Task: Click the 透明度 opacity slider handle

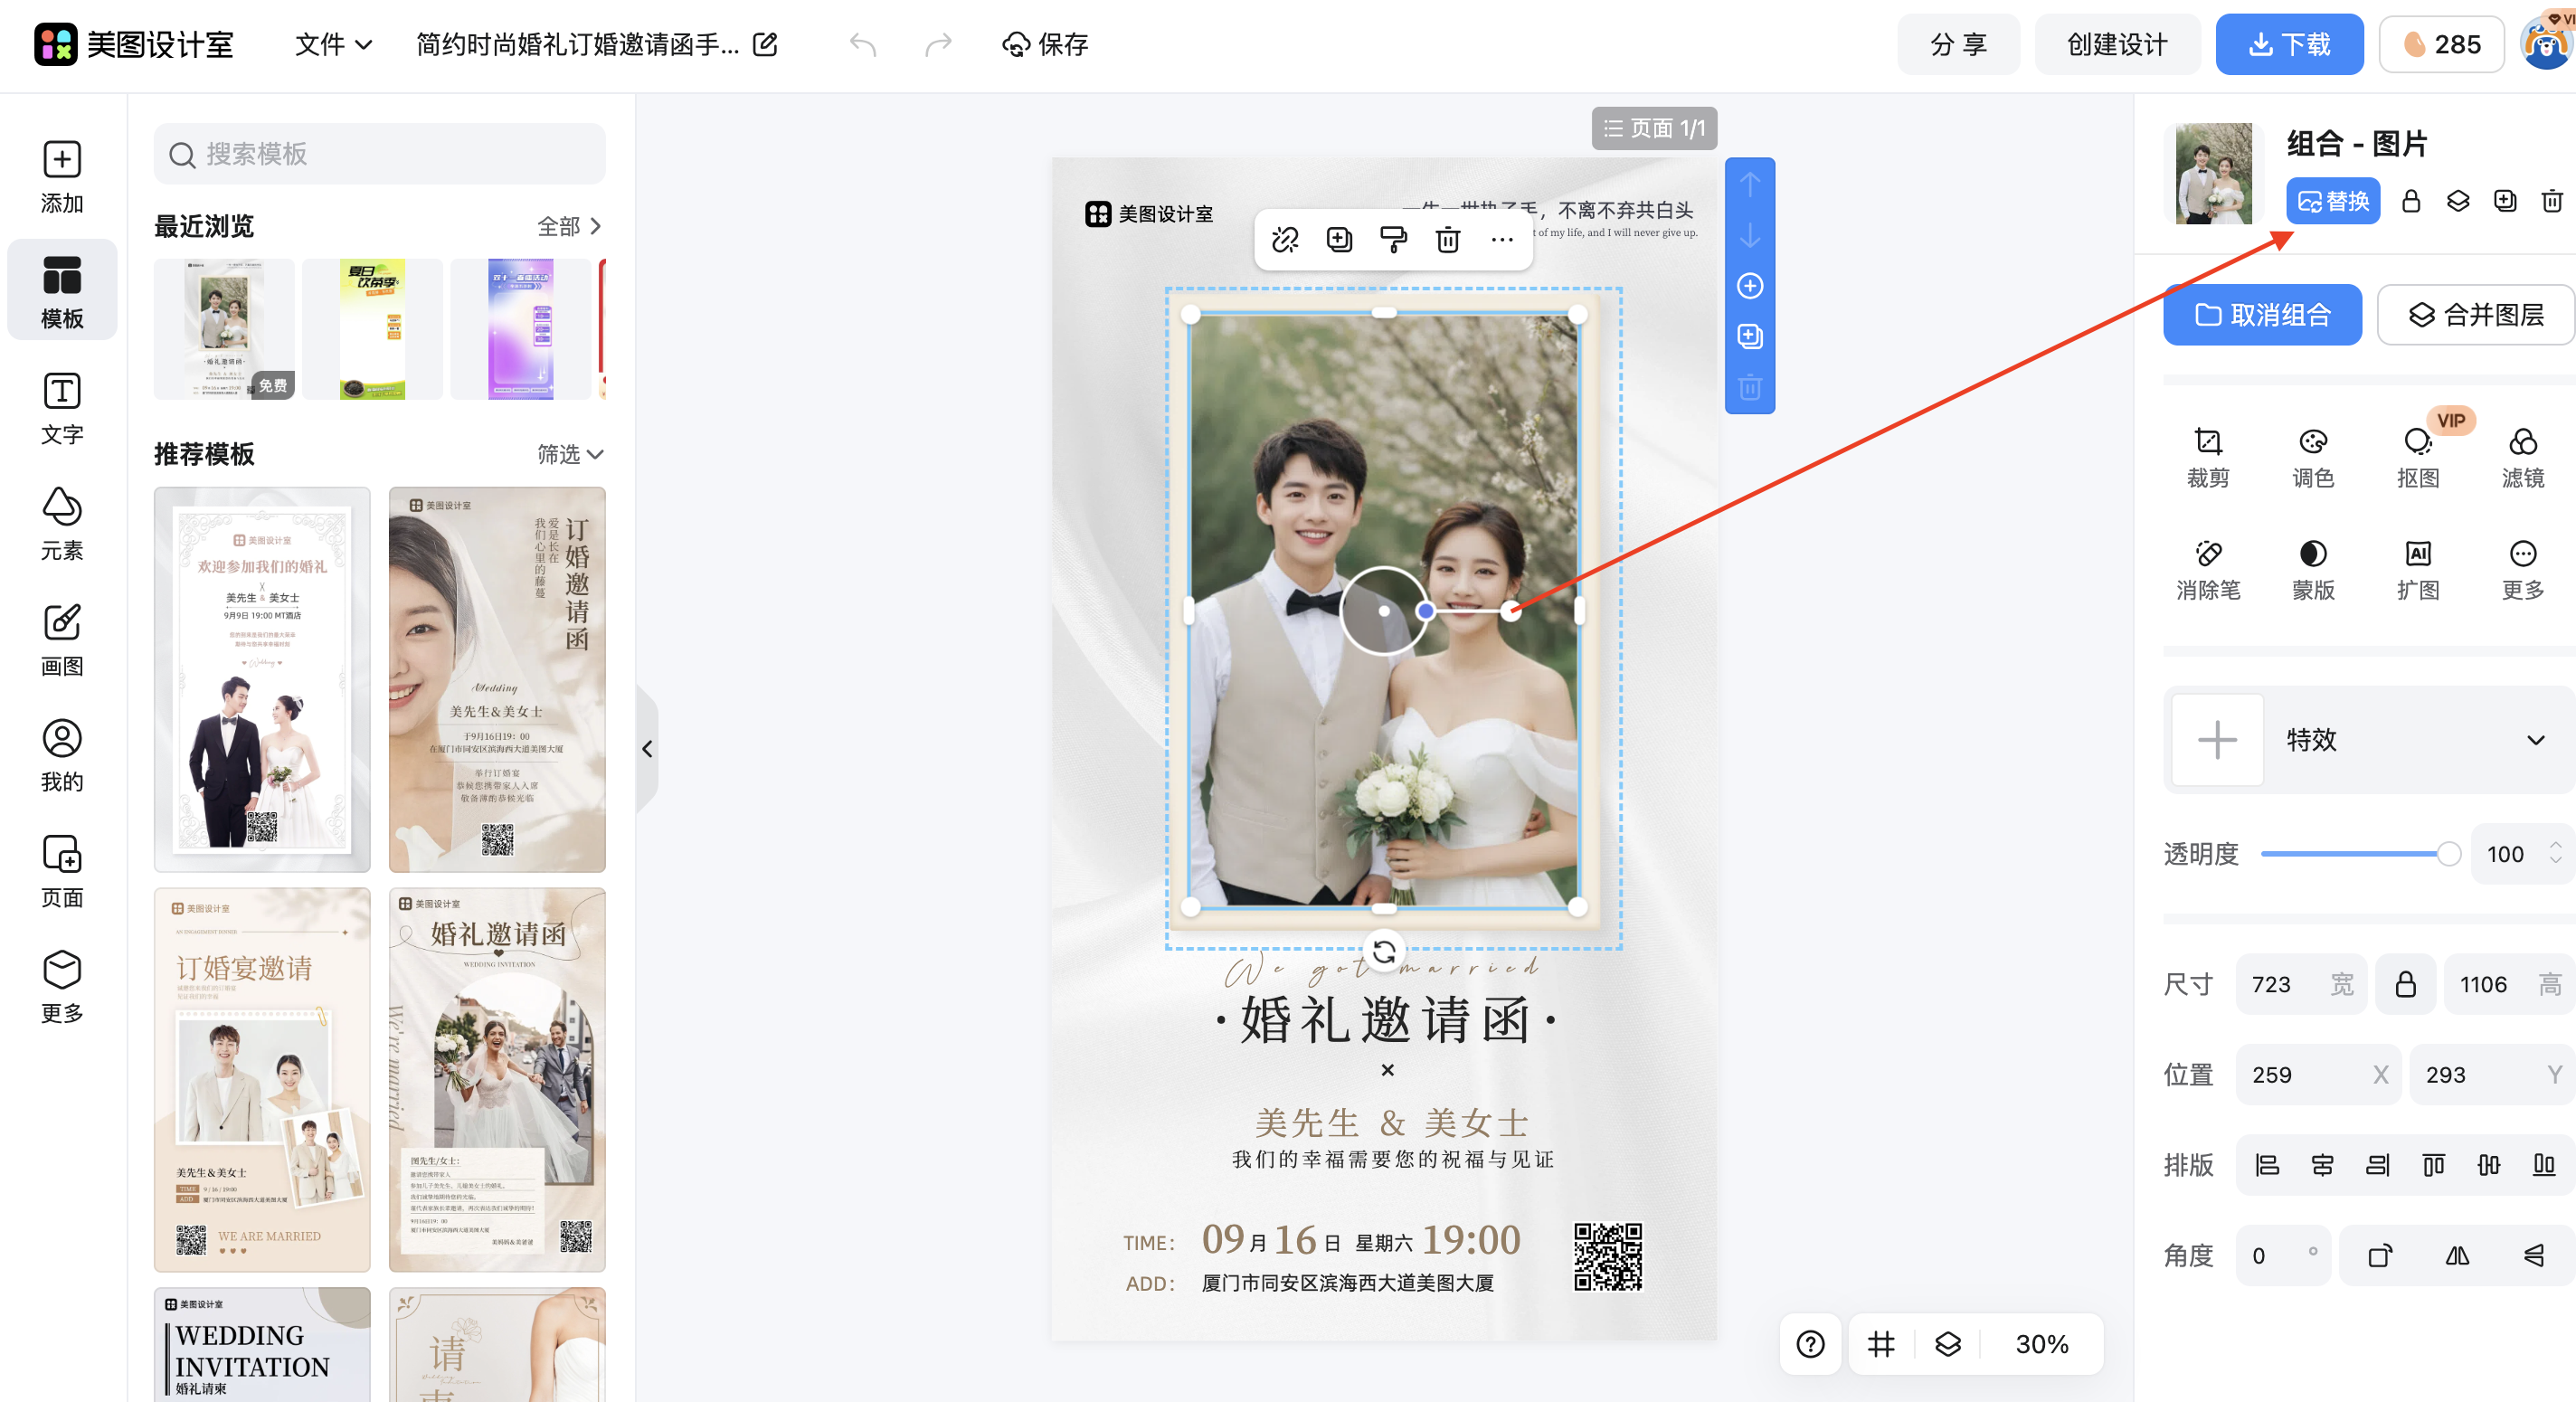Action: pyautogui.click(x=2448, y=853)
